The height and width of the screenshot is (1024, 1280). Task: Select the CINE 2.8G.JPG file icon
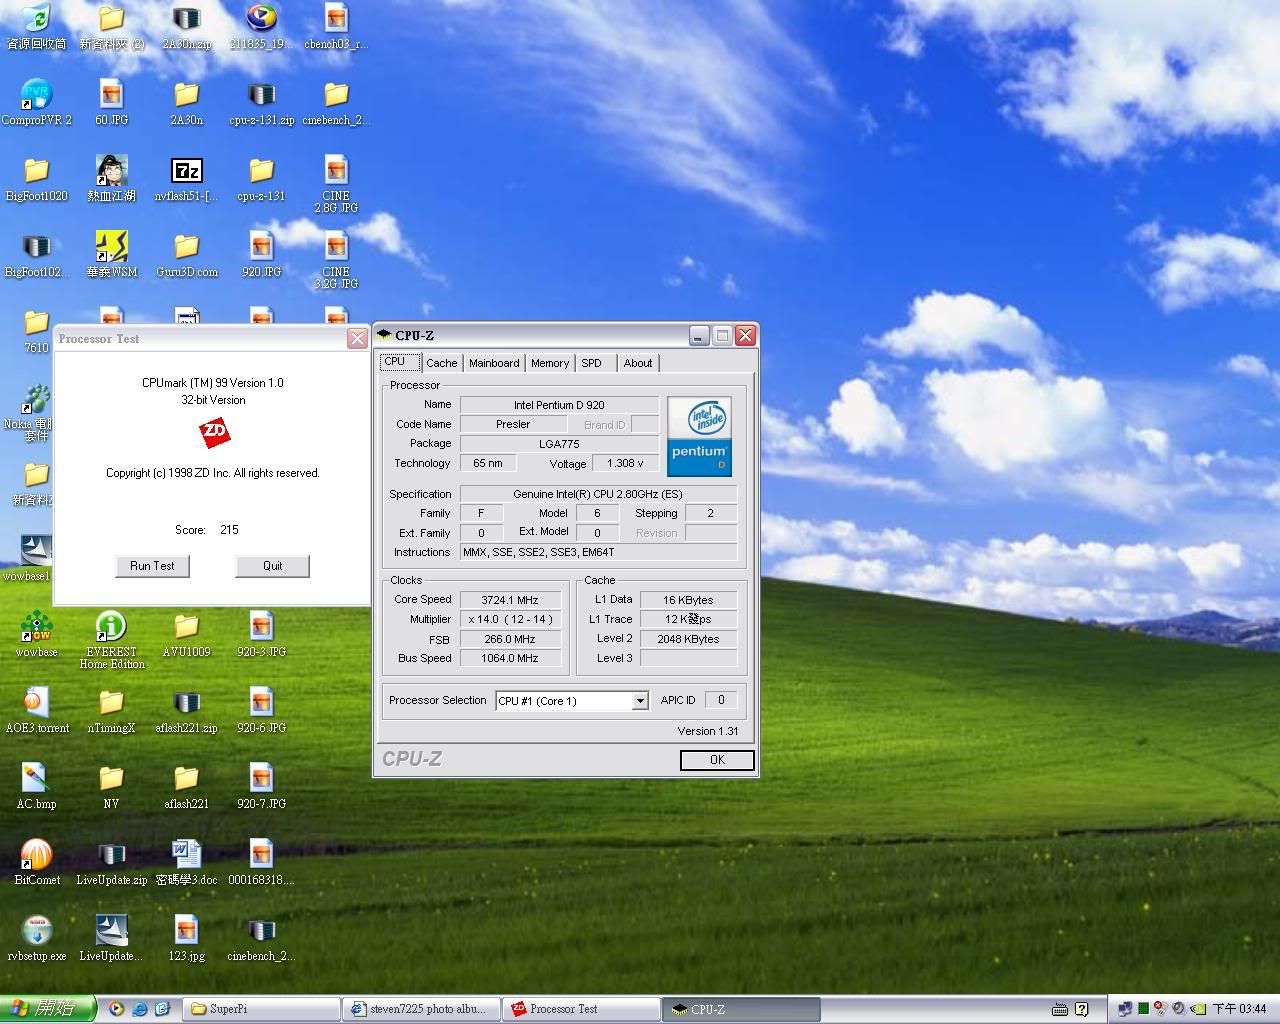coord(336,184)
